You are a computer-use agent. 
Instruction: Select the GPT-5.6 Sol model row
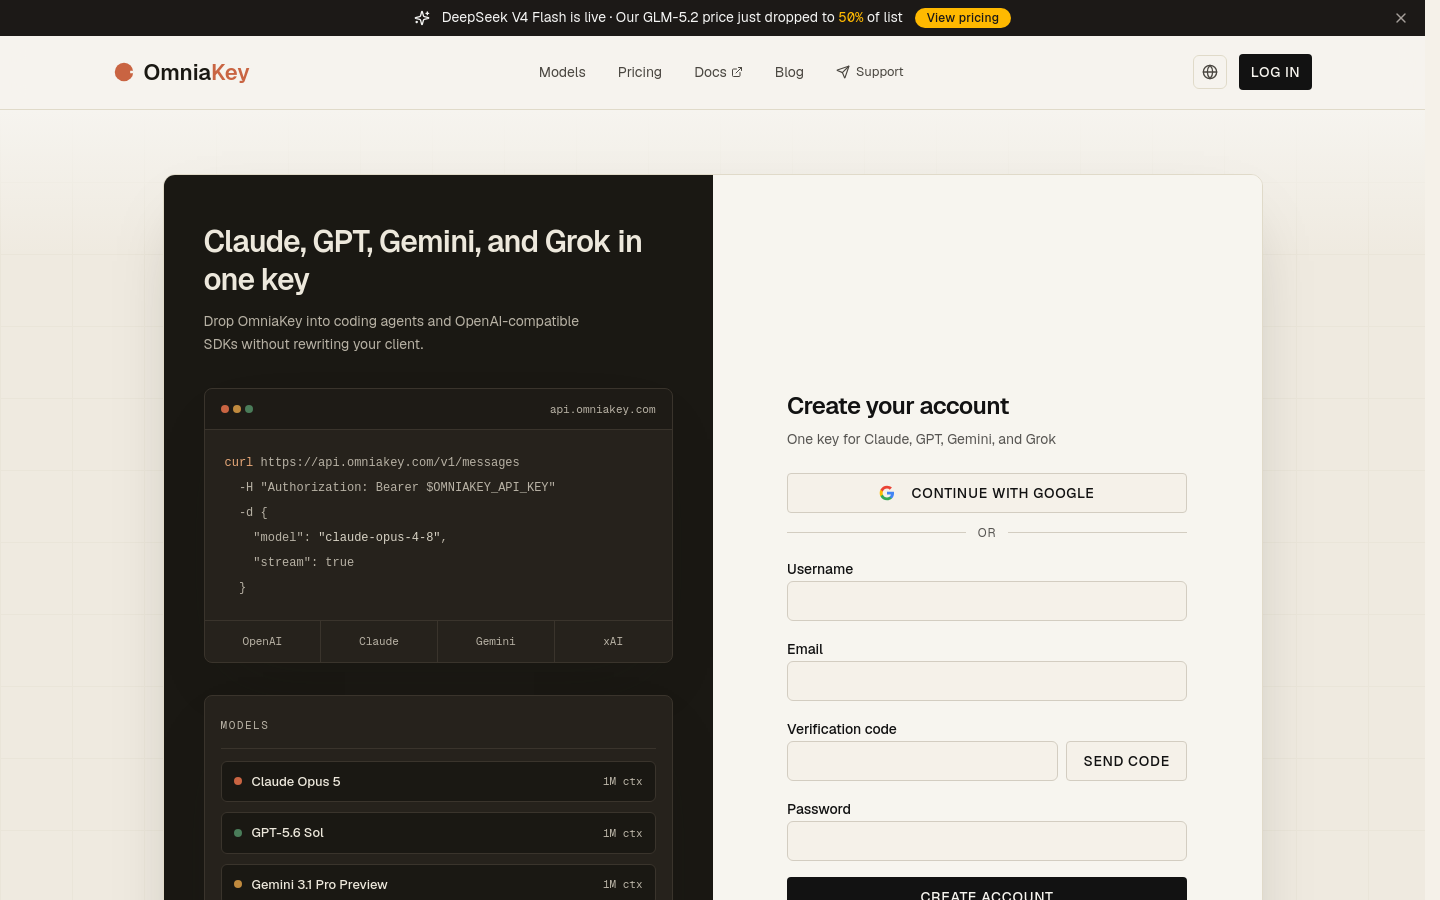(438, 833)
